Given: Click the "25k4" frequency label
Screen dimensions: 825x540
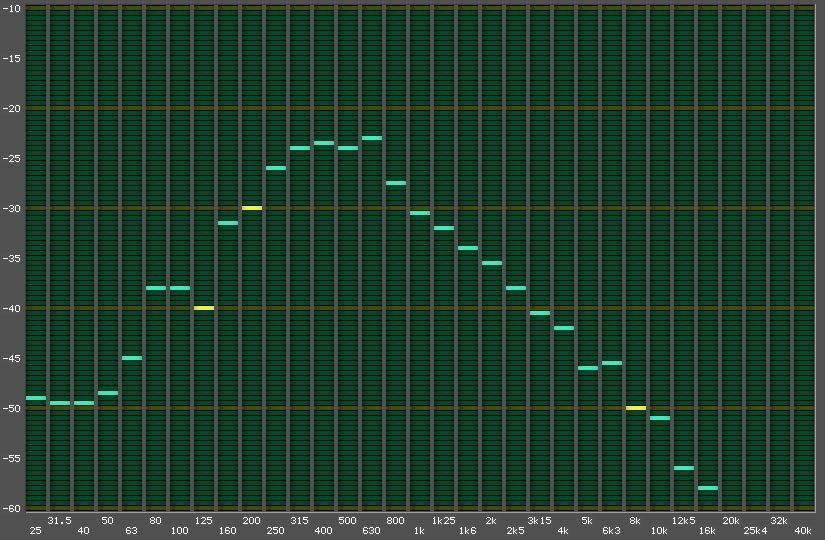Looking at the screenshot, I should tap(755, 531).
